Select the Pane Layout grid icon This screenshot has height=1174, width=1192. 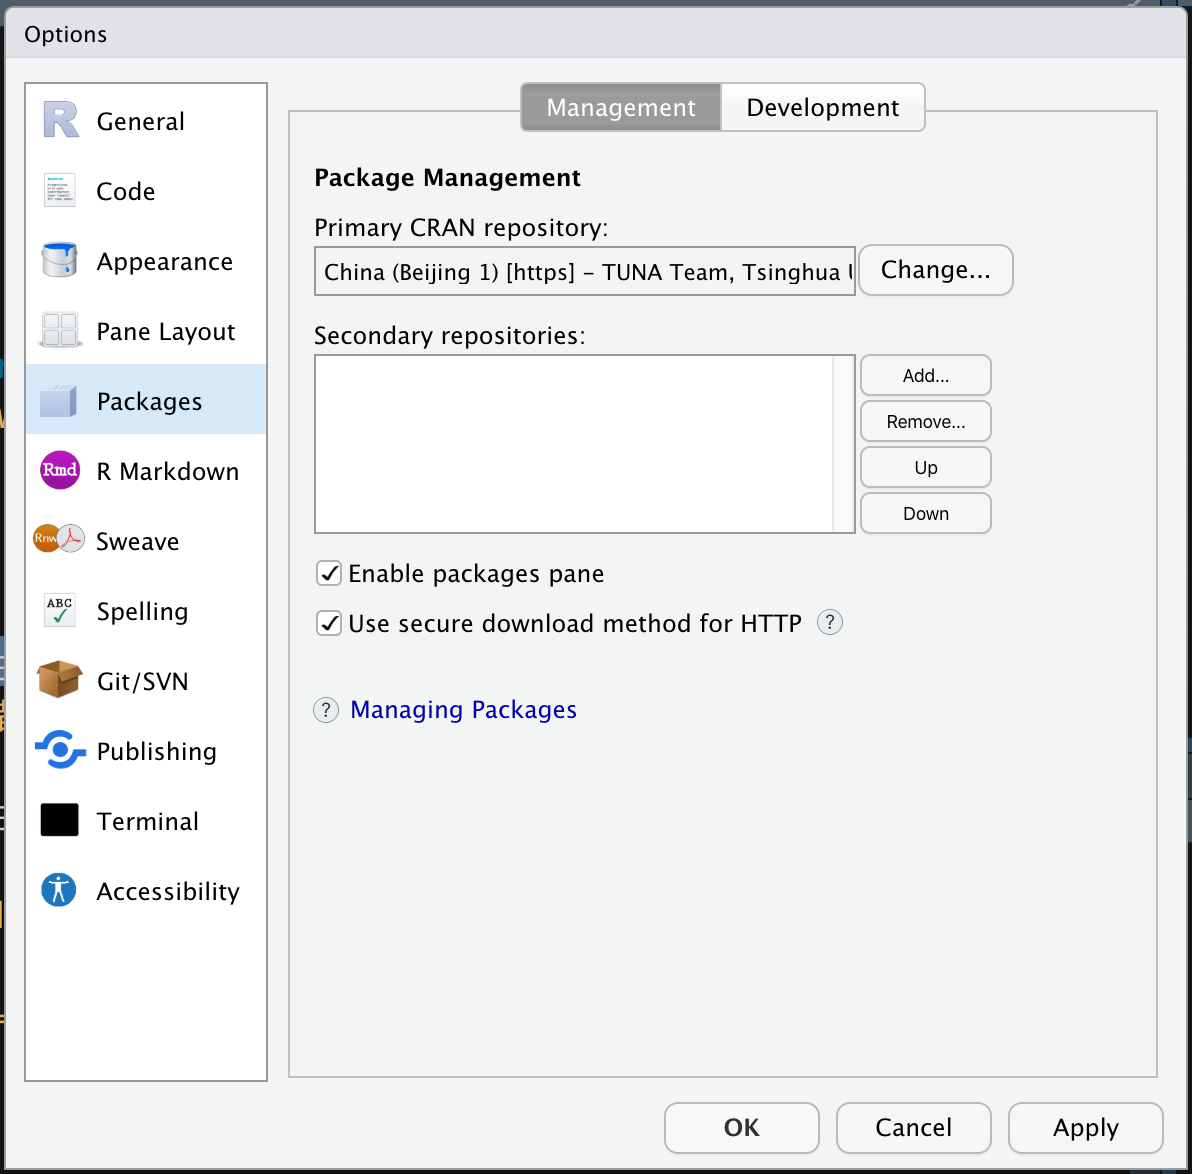click(59, 330)
